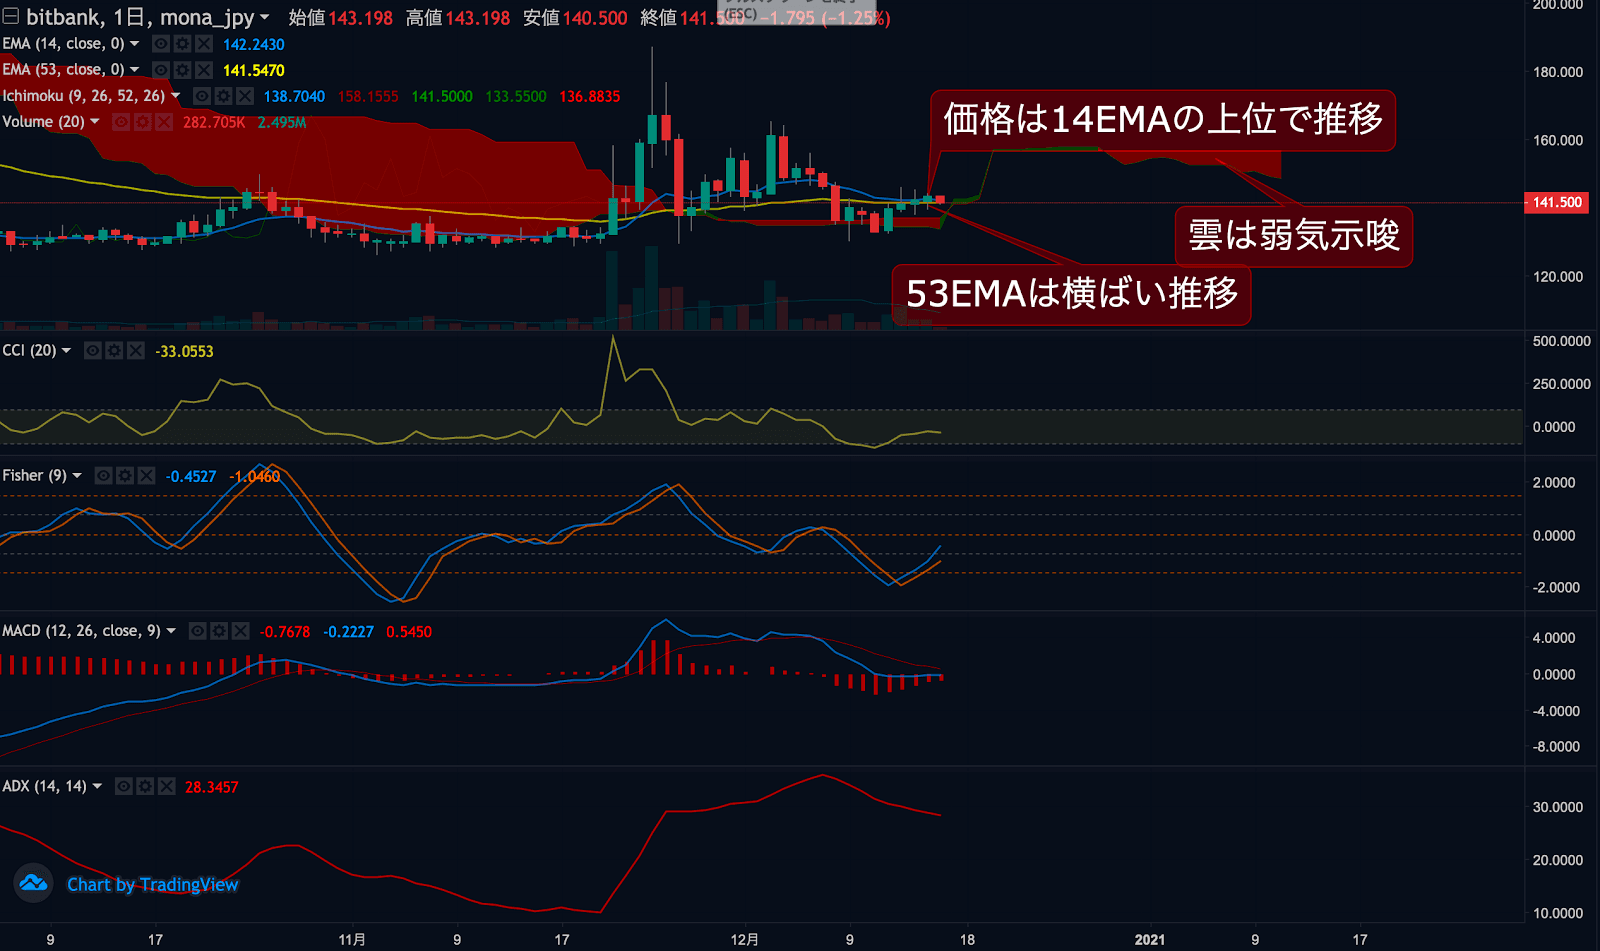Toggle MACD indicator visibility eye
Image resolution: width=1600 pixels, height=951 pixels.
point(197,631)
